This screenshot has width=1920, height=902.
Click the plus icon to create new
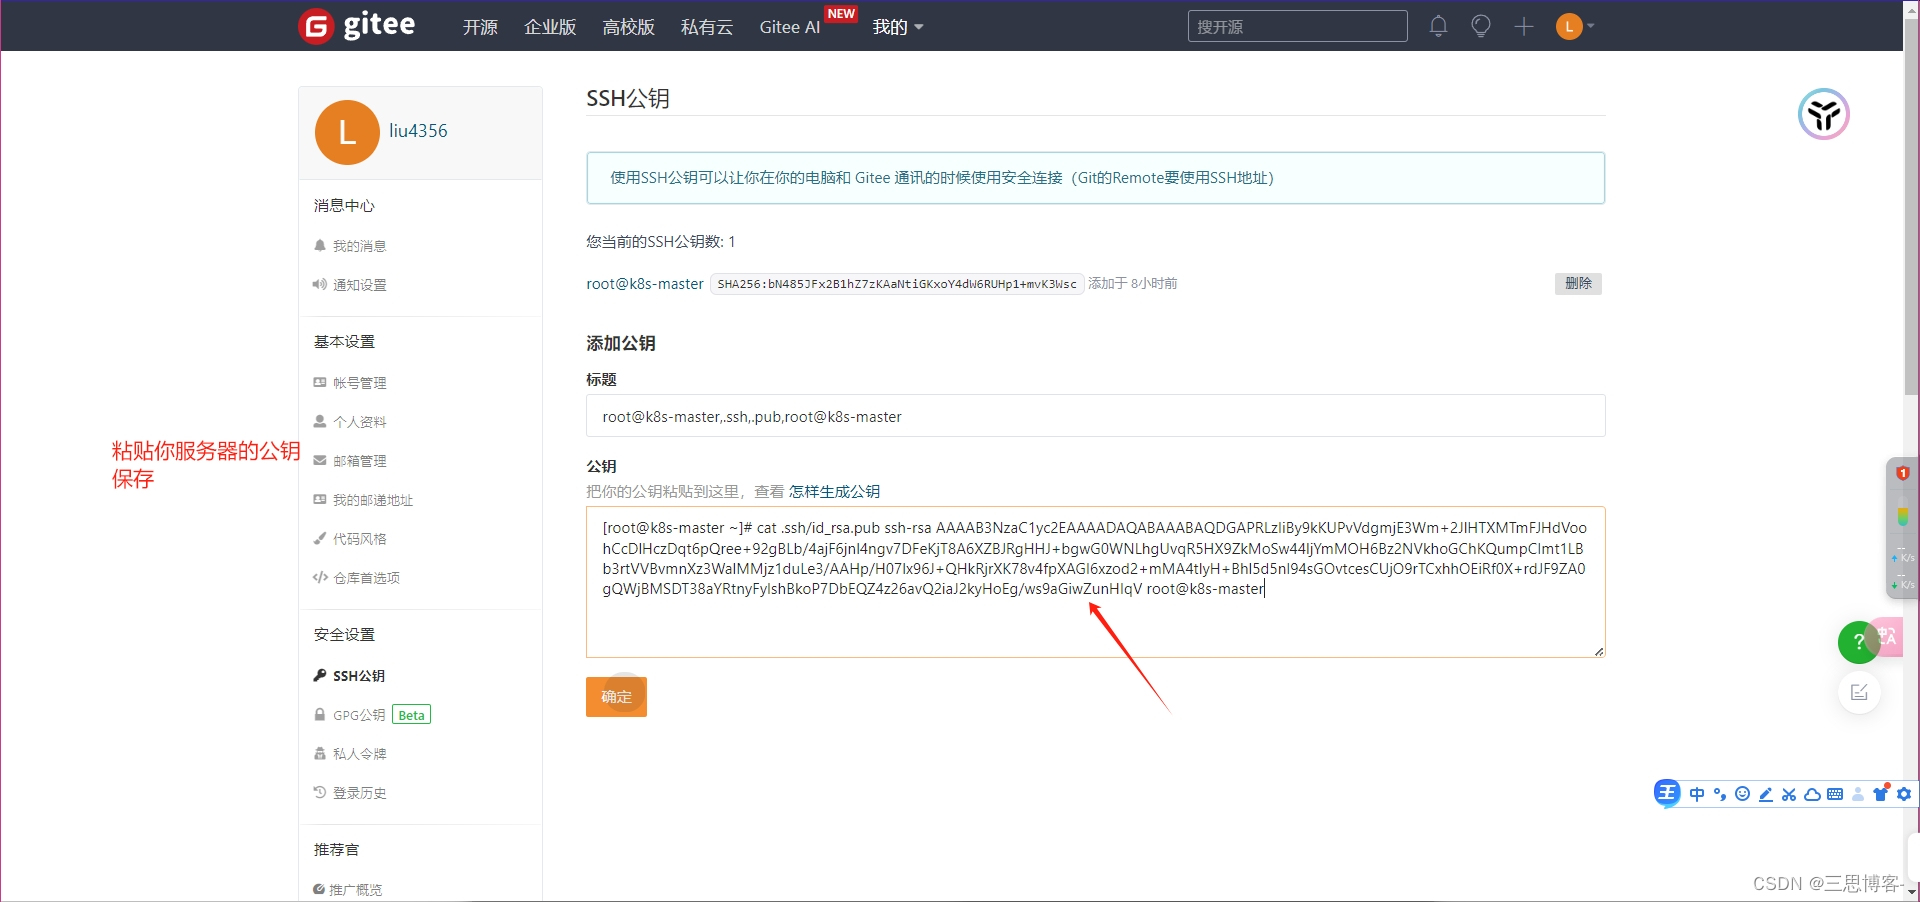pos(1523,26)
